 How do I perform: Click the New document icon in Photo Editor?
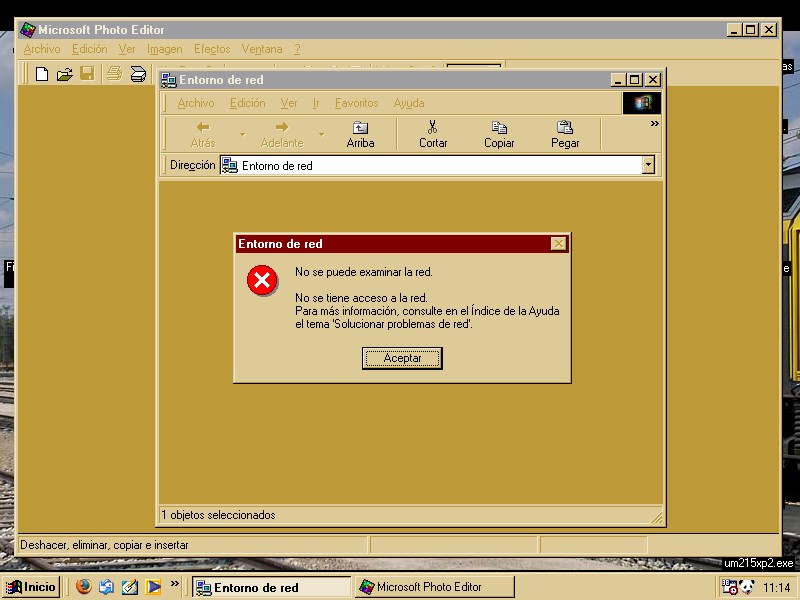click(x=42, y=74)
